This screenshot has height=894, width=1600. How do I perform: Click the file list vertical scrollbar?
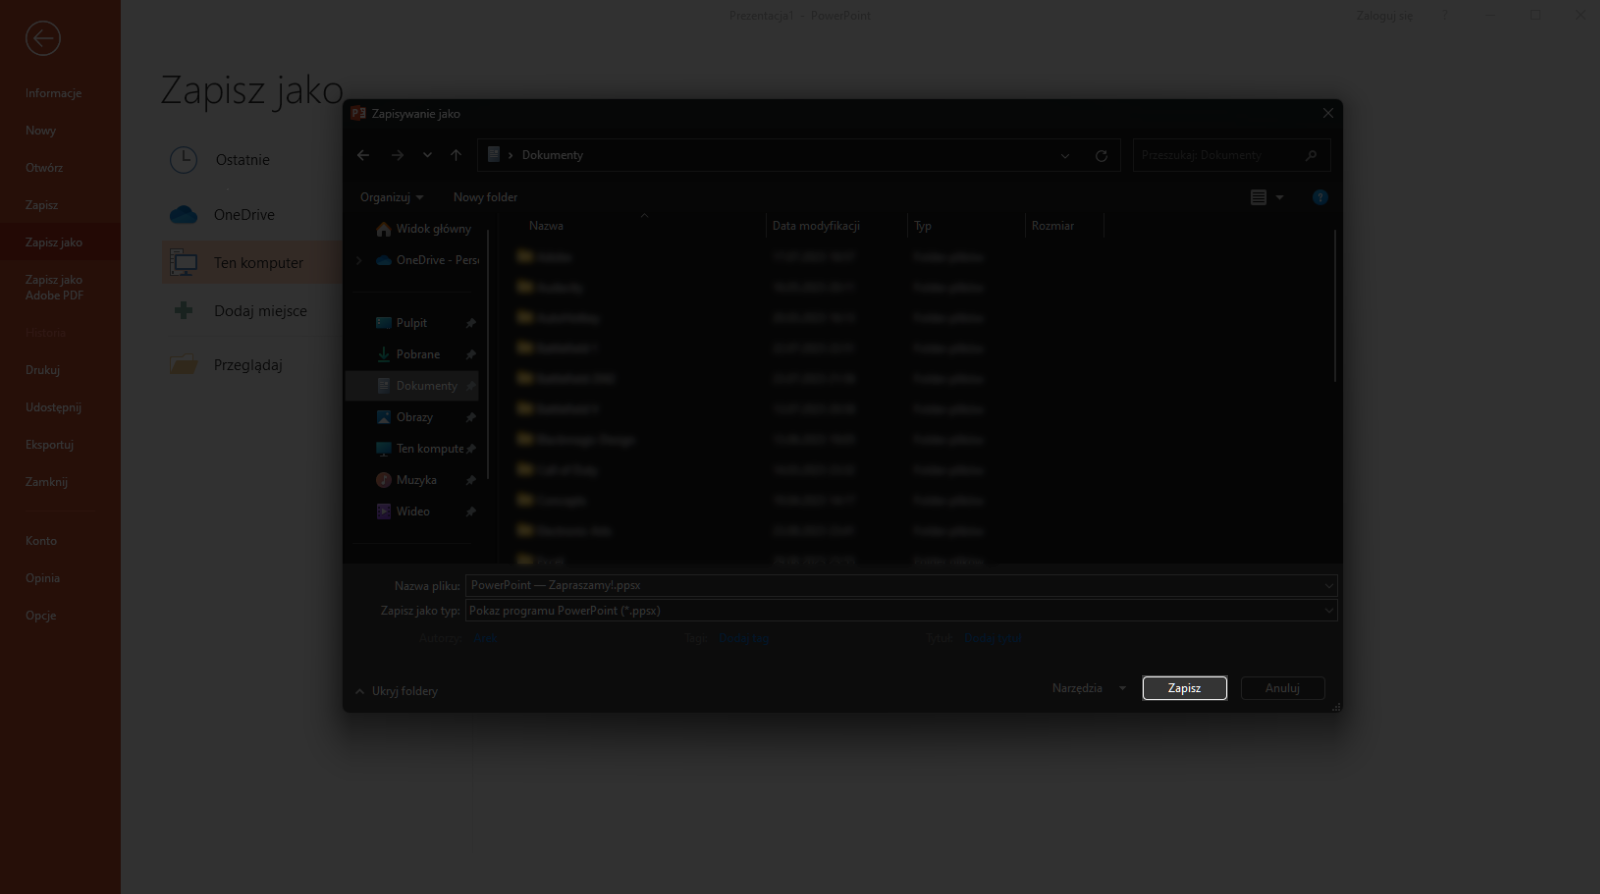(1335, 305)
